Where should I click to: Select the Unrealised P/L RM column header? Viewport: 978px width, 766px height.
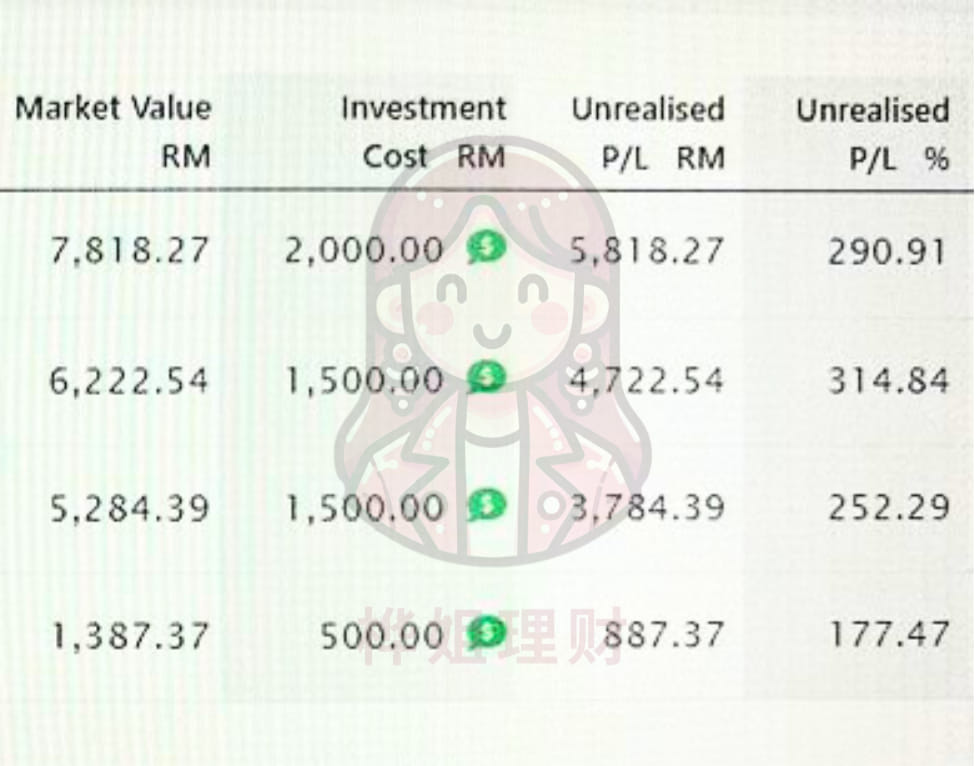point(648,132)
